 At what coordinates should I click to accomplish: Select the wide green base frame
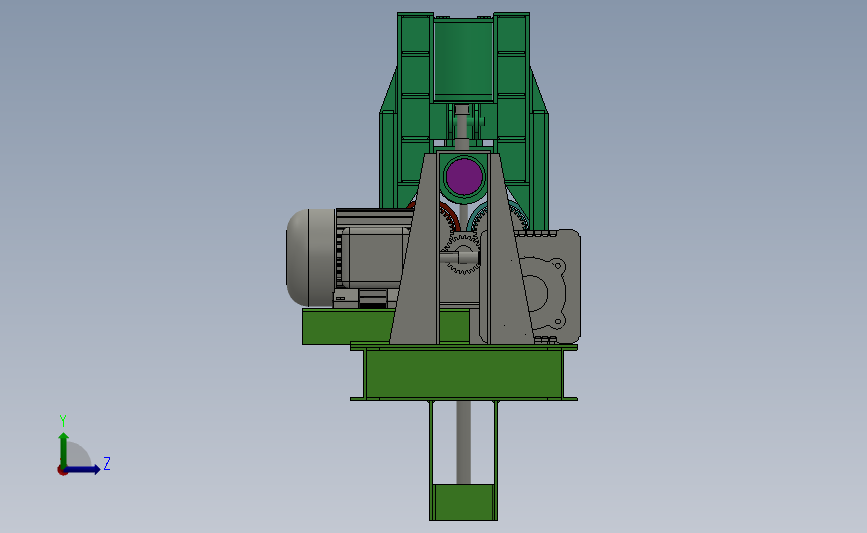[464, 372]
